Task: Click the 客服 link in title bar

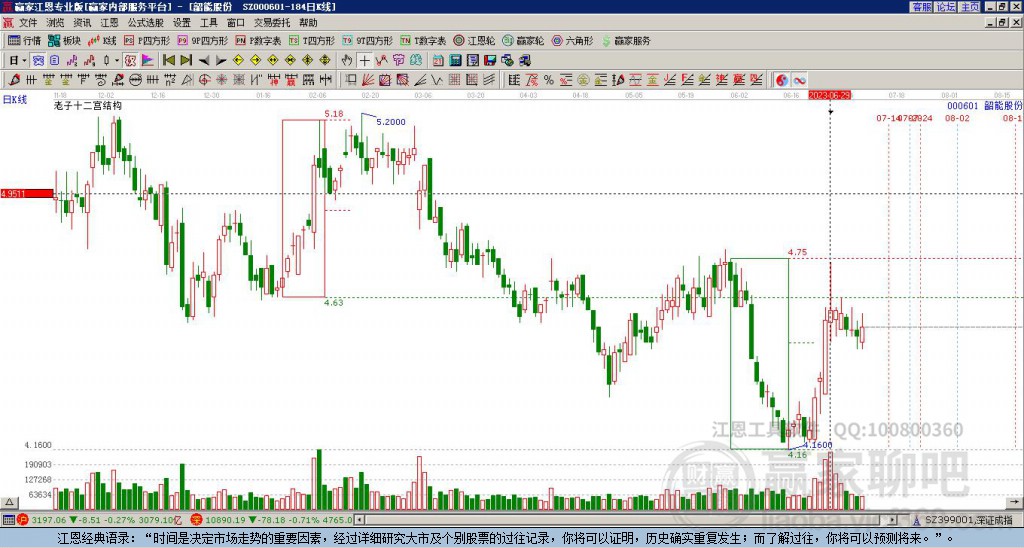Action: (x=922, y=7)
